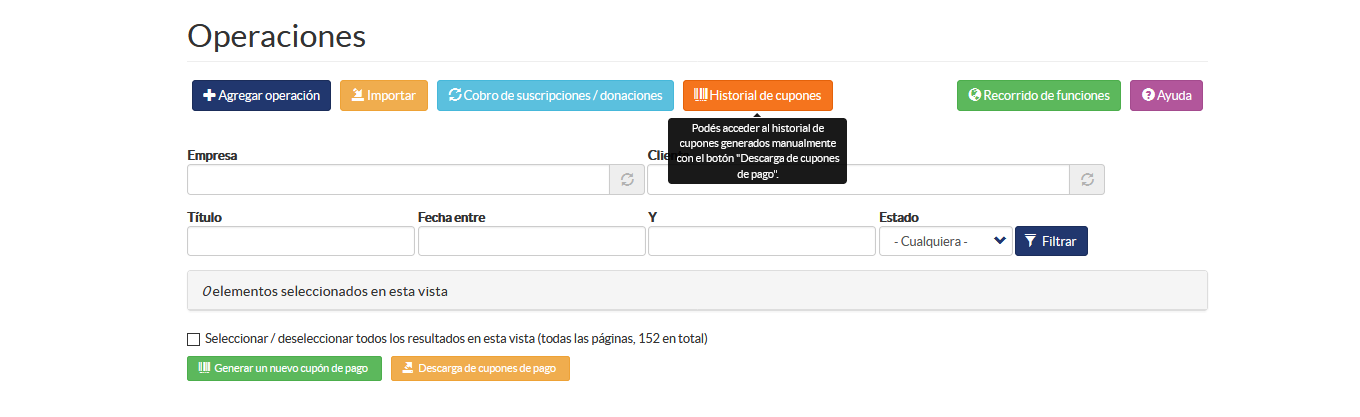This screenshot has width=1360, height=417.
Task: Click the refresh icon beside Empresa field
Action: [627, 180]
